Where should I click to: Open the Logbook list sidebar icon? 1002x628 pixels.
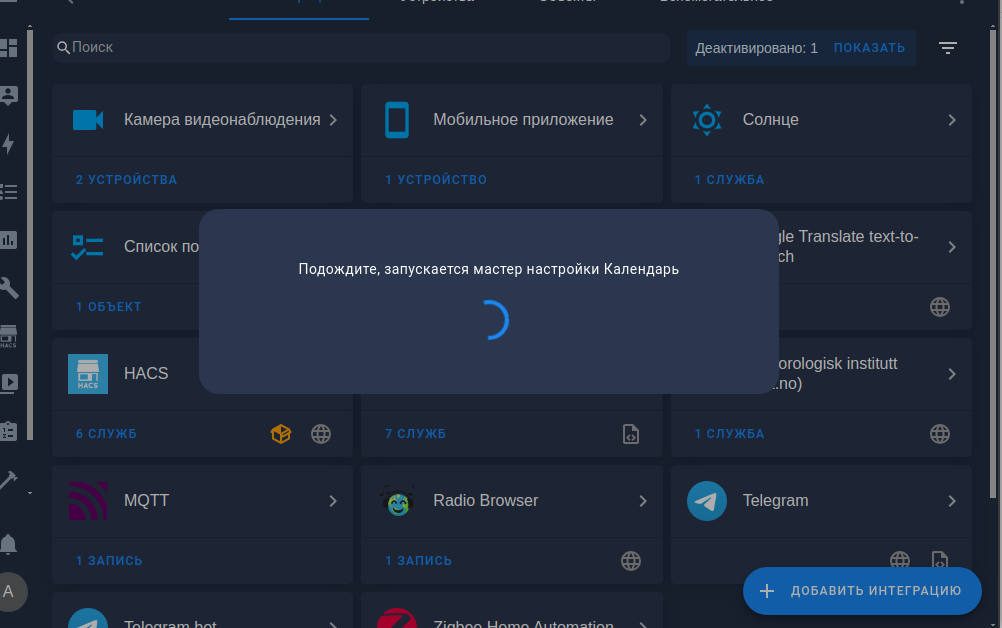coord(8,192)
